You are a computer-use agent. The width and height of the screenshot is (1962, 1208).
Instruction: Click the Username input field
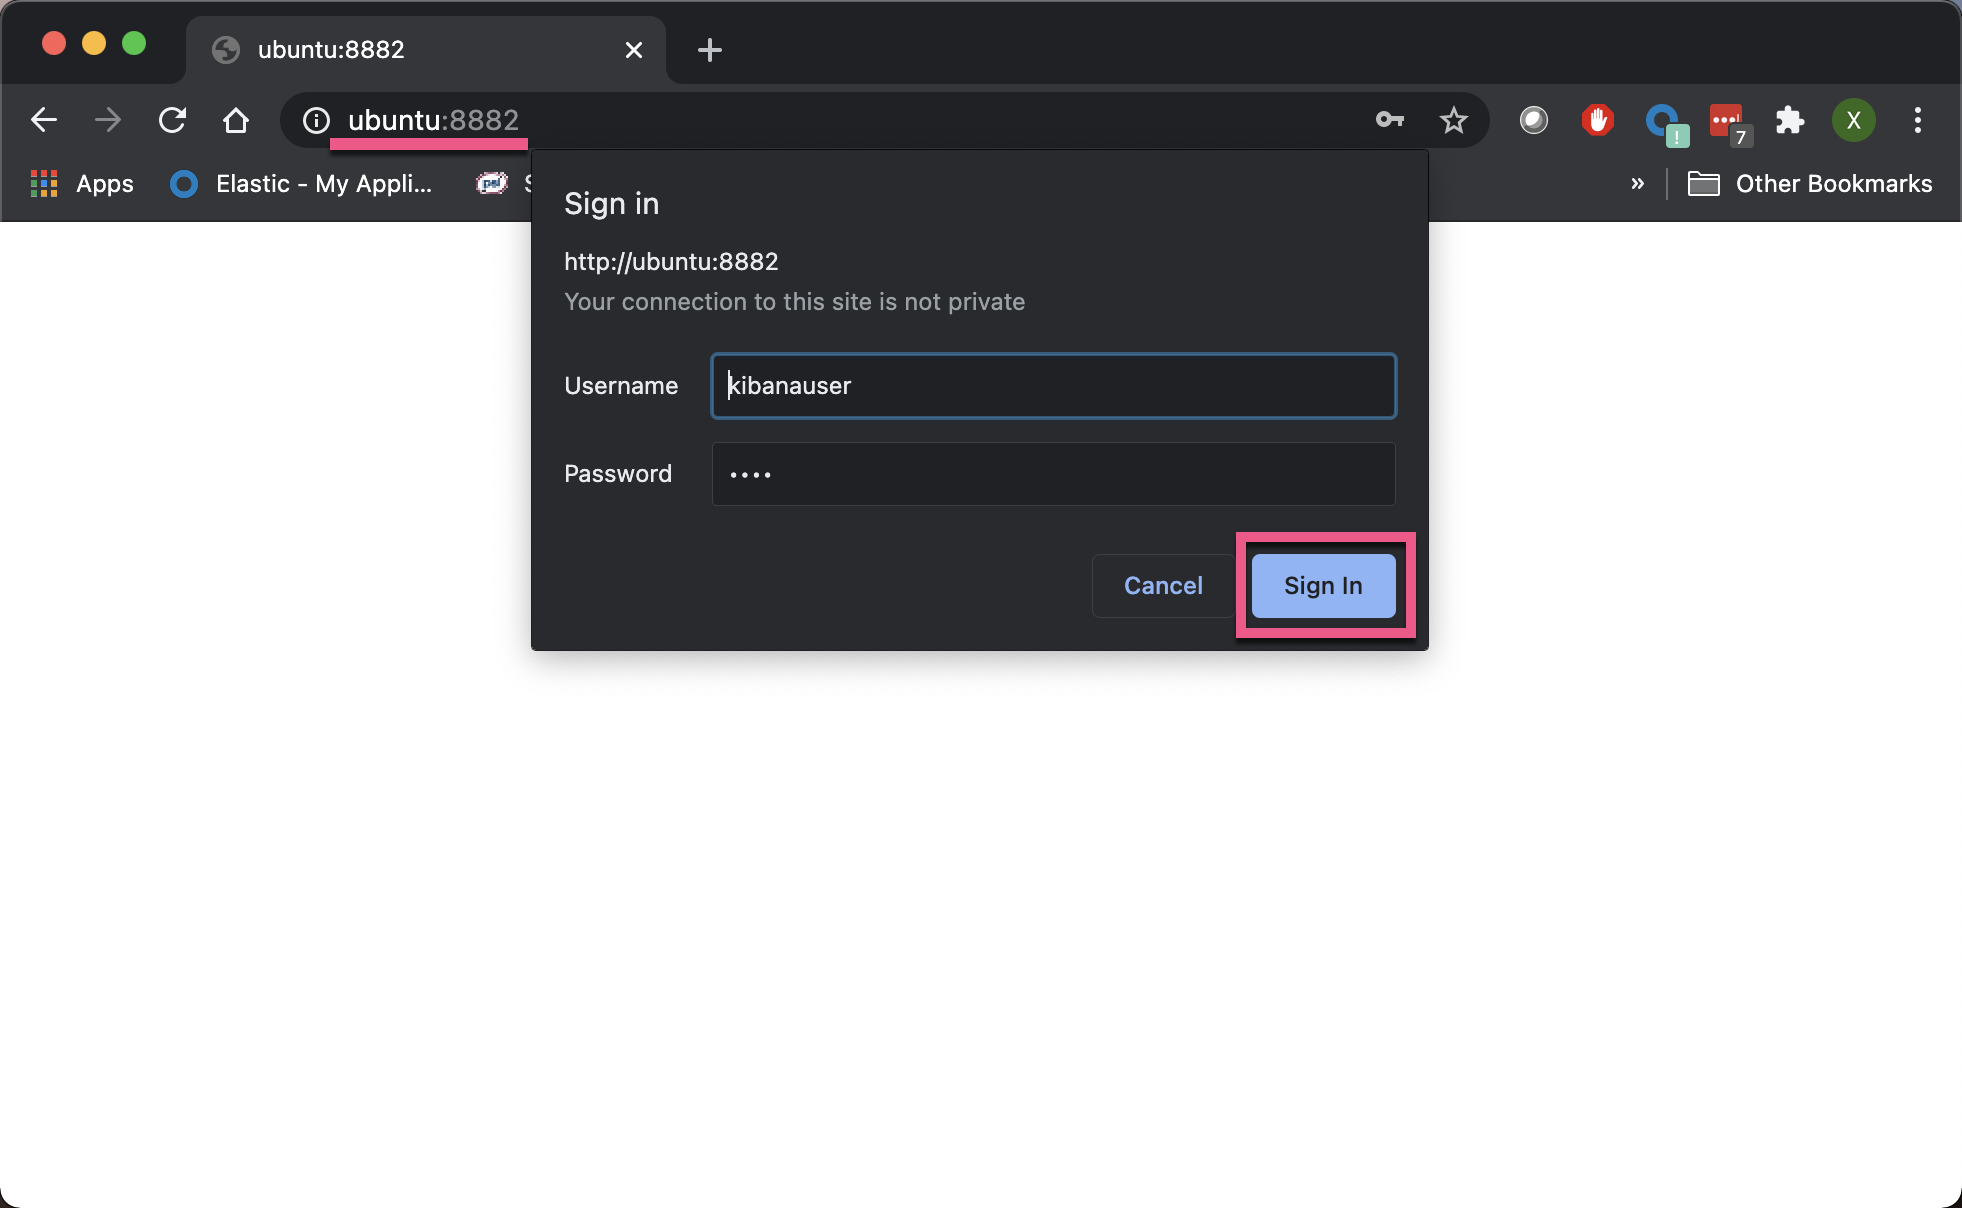pos(1053,386)
